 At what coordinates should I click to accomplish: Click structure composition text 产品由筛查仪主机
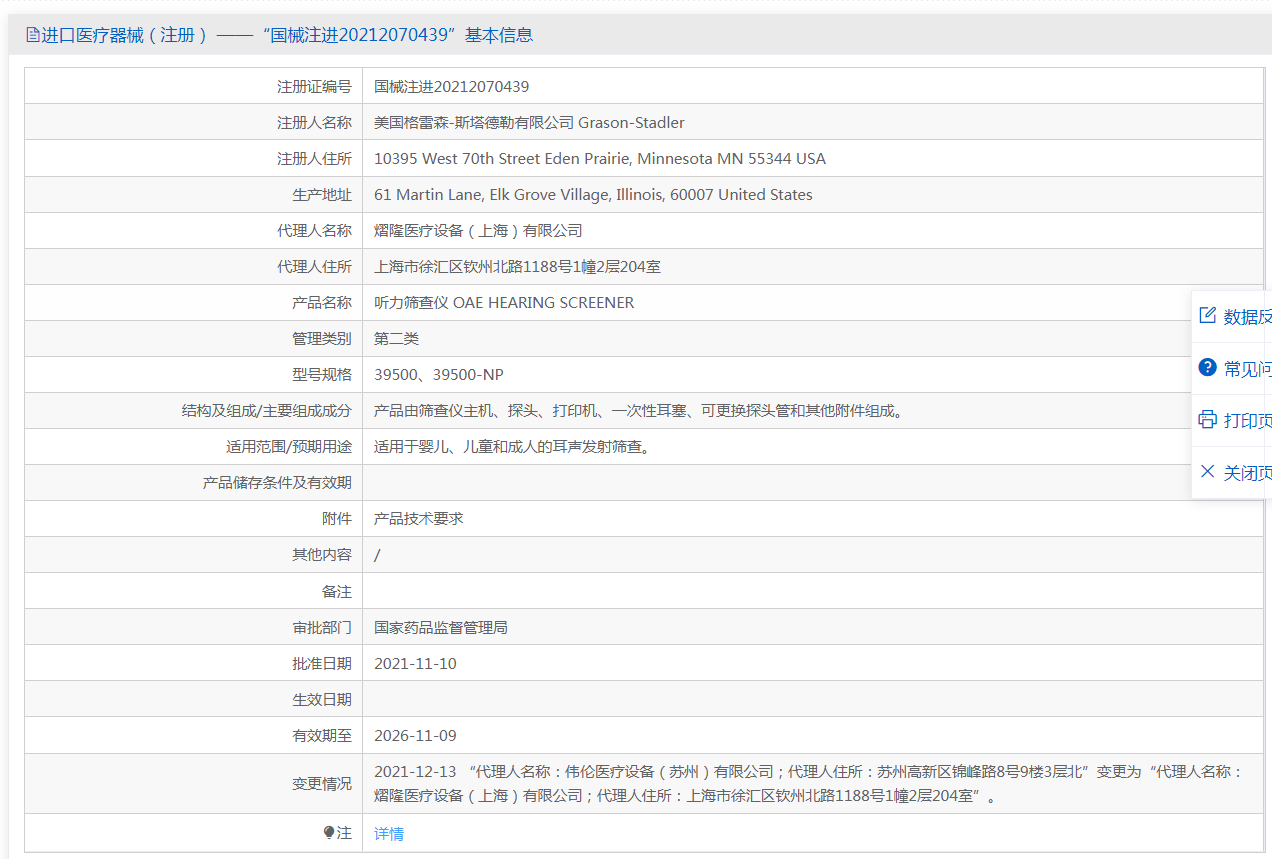(x=640, y=411)
